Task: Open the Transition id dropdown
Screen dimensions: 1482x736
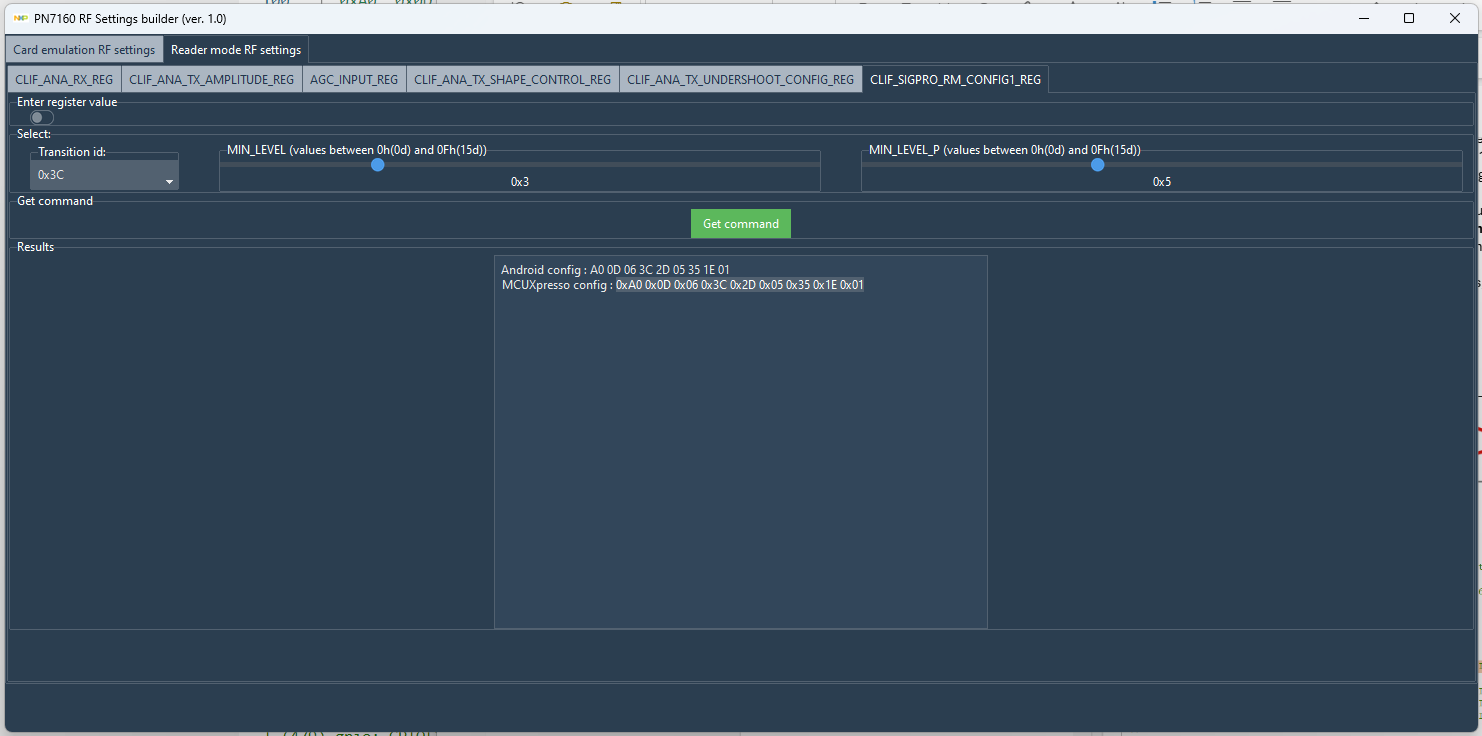Action: point(104,175)
